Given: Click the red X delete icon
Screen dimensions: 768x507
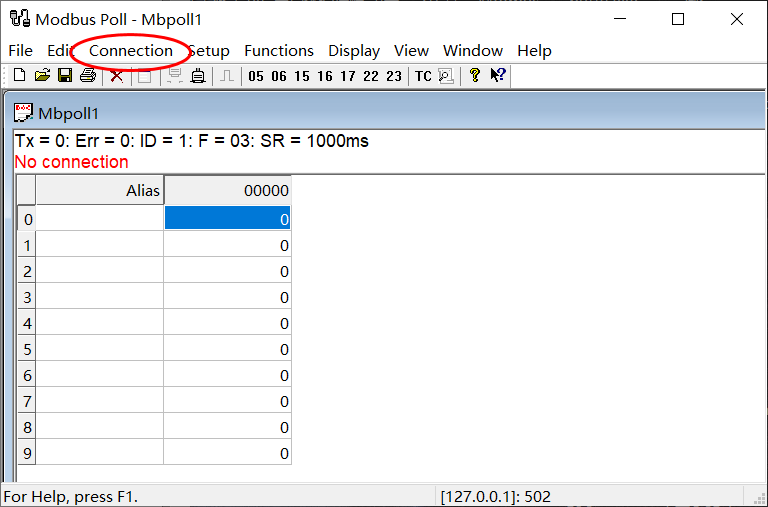Looking at the screenshot, I should [x=117, y=76].
